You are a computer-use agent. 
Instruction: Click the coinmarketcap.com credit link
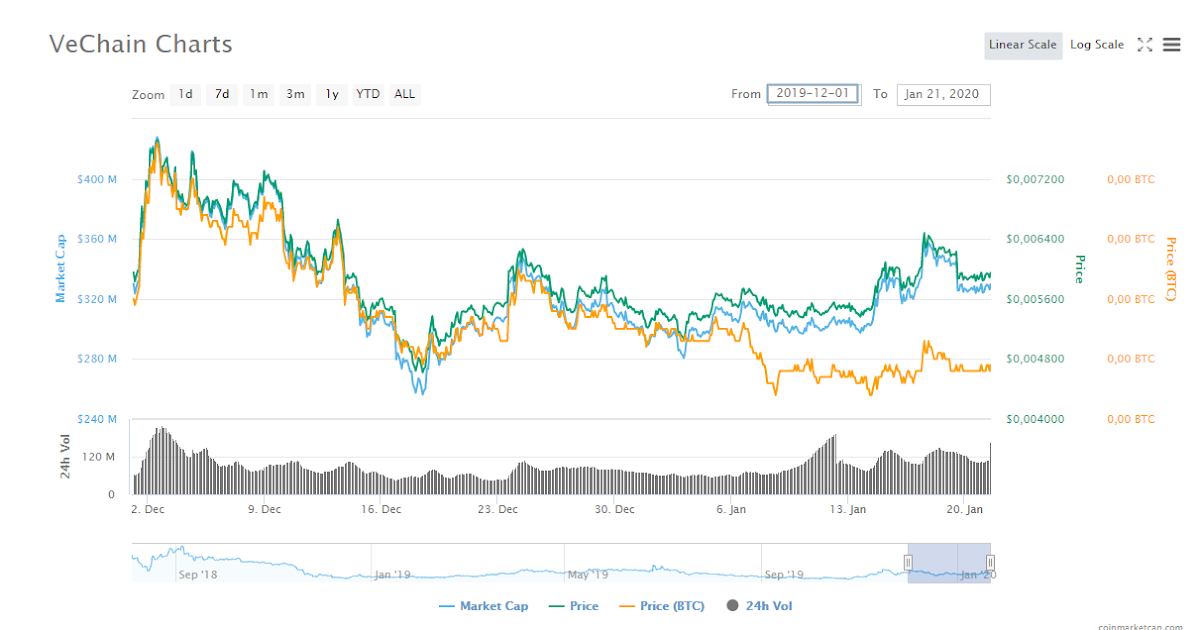click(1139, 626)
